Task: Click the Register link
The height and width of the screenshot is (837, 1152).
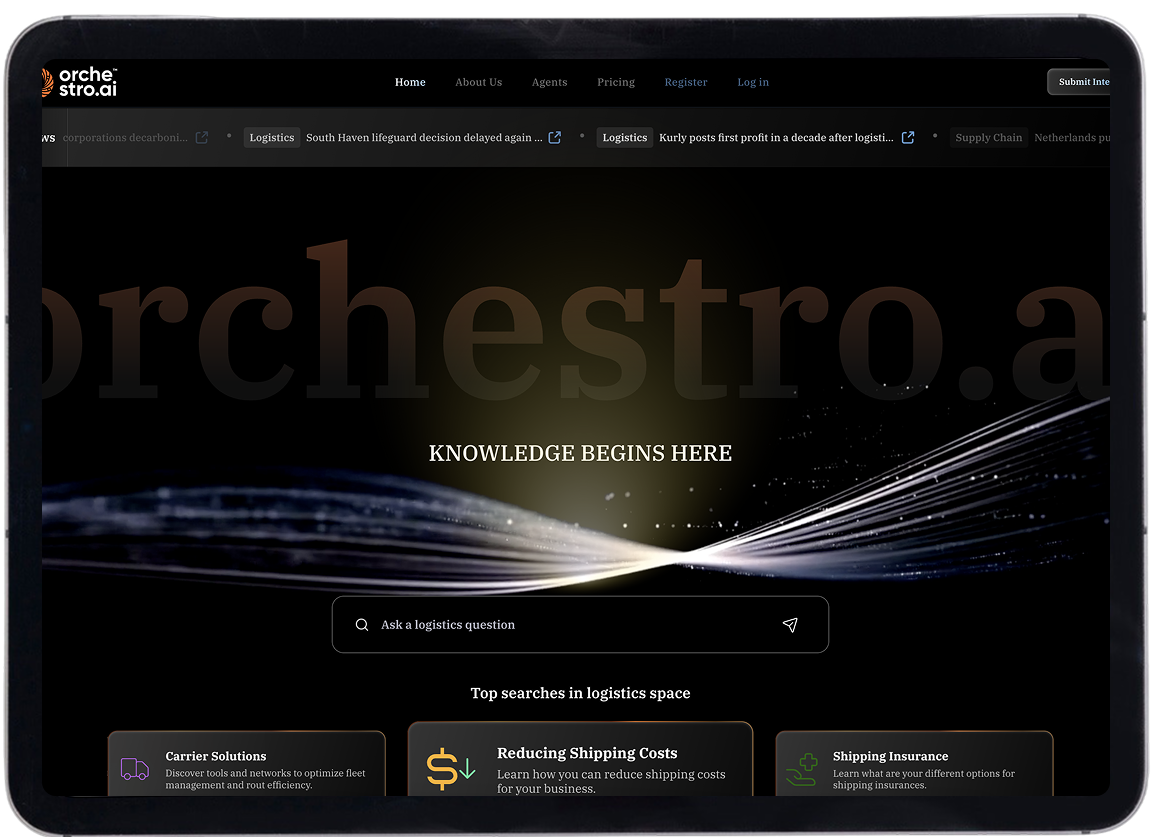Action: (x=685, y=82)
